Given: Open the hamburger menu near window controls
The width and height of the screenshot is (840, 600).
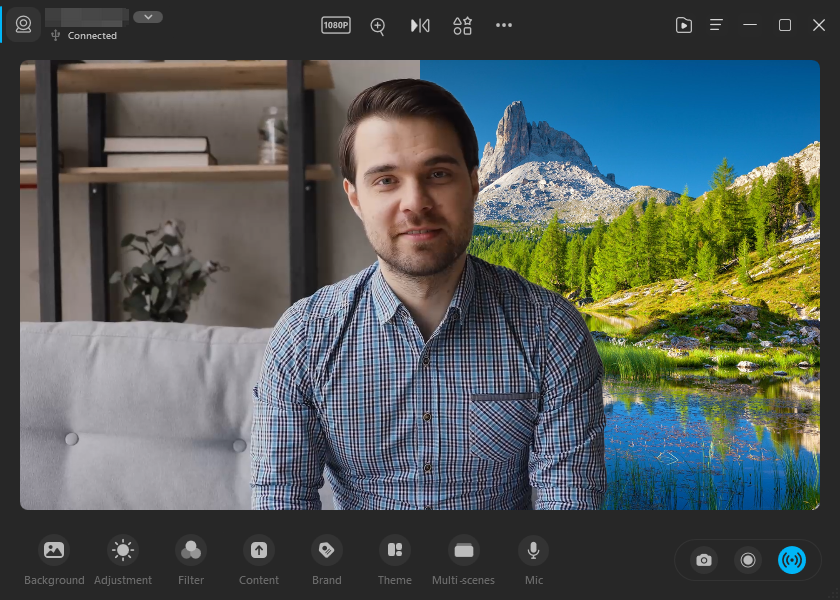Looking at the screenshot, I should click(x=716, y=25).
